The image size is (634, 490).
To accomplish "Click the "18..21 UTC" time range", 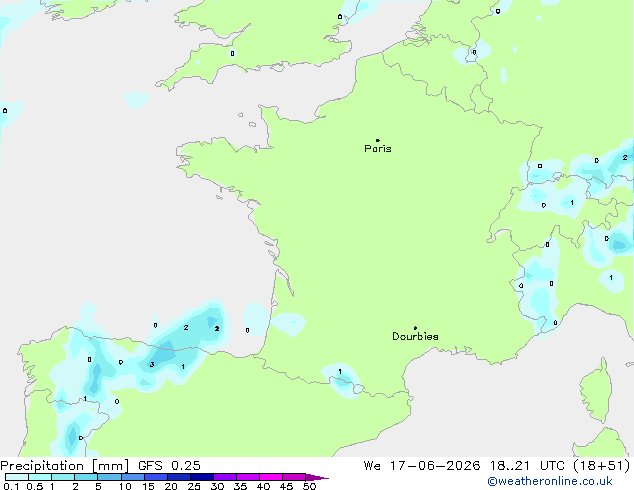I will pyautogui.click(x=527, y=466).
